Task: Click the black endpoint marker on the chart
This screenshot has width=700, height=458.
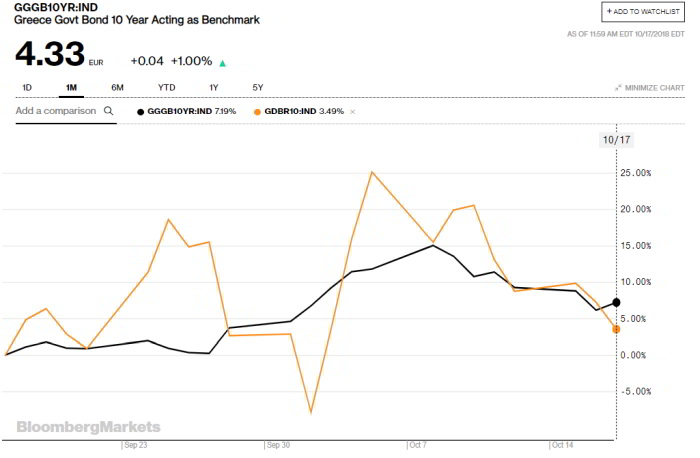Action: pos(616,302)
